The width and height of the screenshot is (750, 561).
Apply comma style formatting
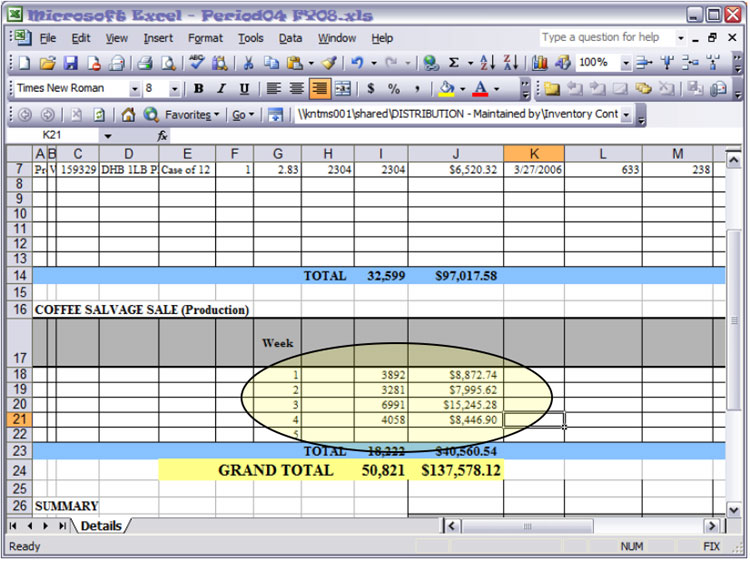coord(417,88)
